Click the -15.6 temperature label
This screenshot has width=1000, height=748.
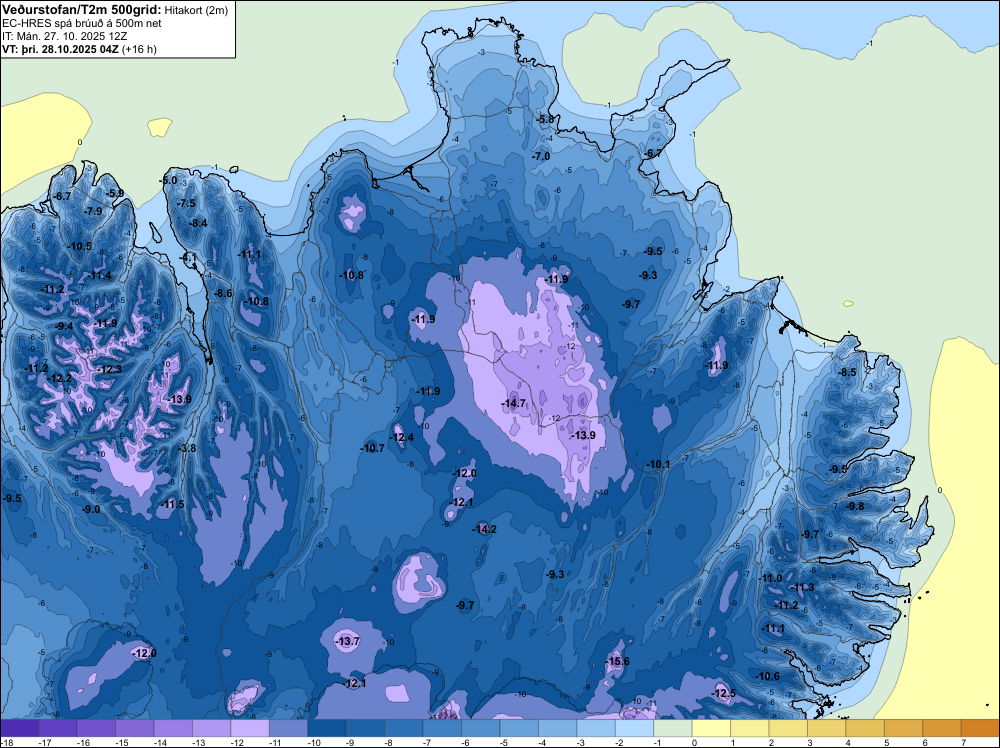(x=617, y=661)
